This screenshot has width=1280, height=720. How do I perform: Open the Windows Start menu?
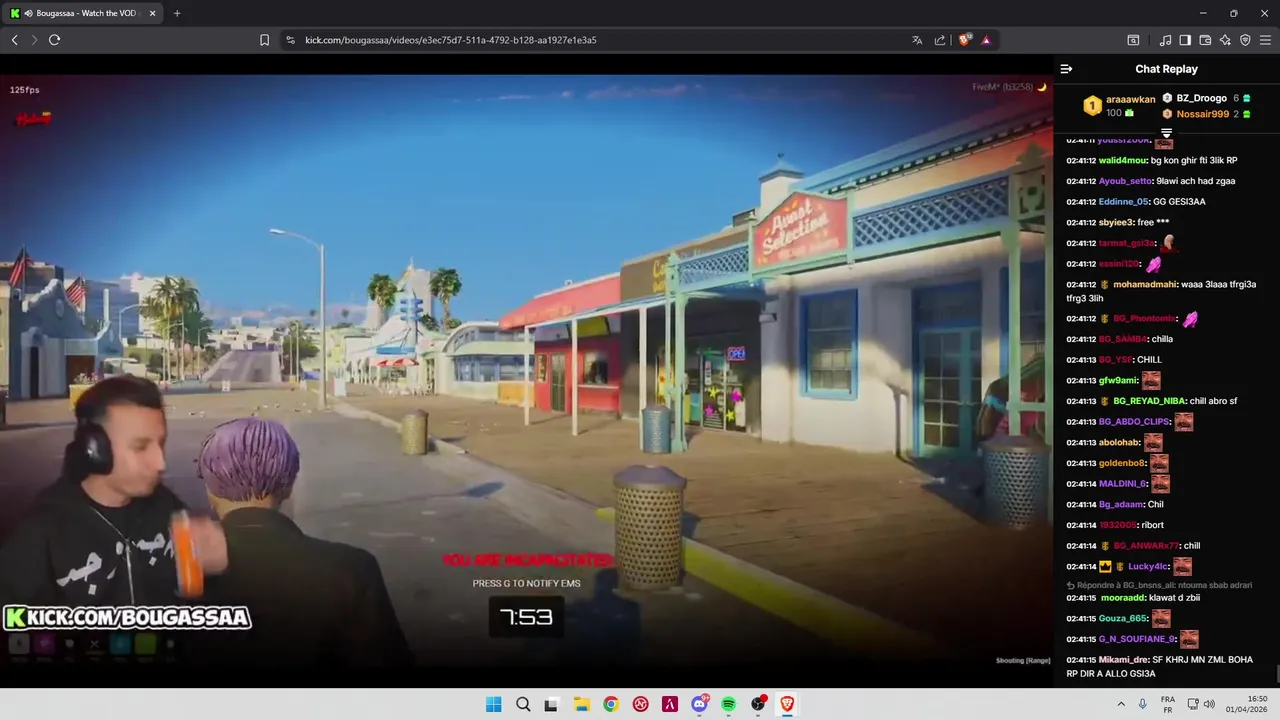pos(493,704)
